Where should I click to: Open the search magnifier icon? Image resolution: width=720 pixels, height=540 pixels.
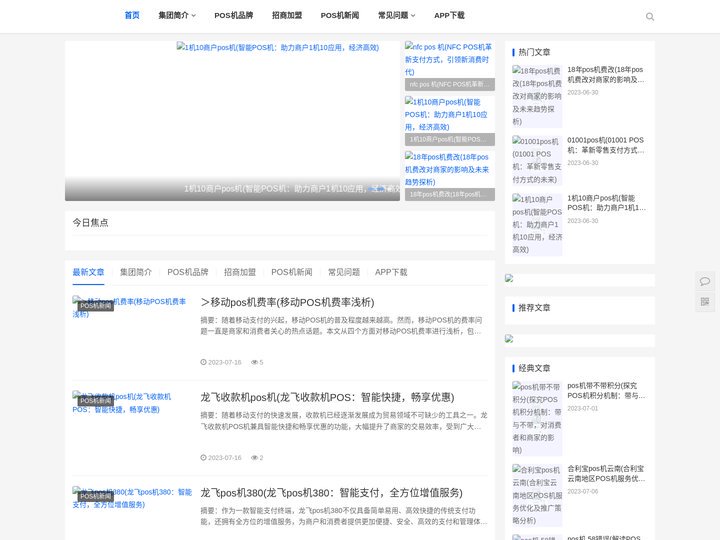pos(650,17)
